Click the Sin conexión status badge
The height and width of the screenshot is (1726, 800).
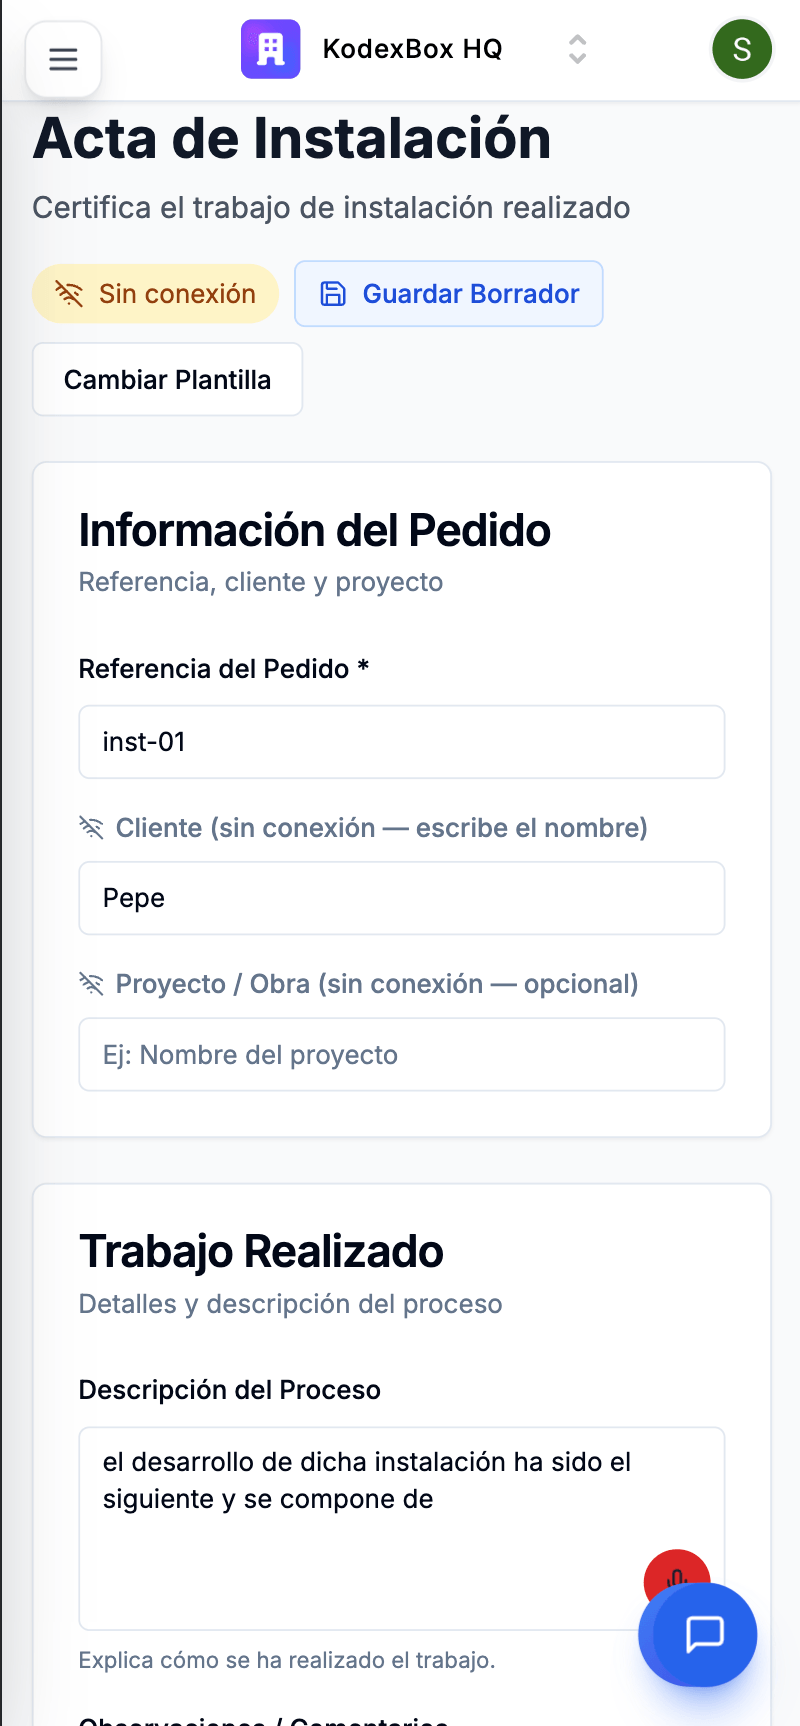tap(155, 292)
